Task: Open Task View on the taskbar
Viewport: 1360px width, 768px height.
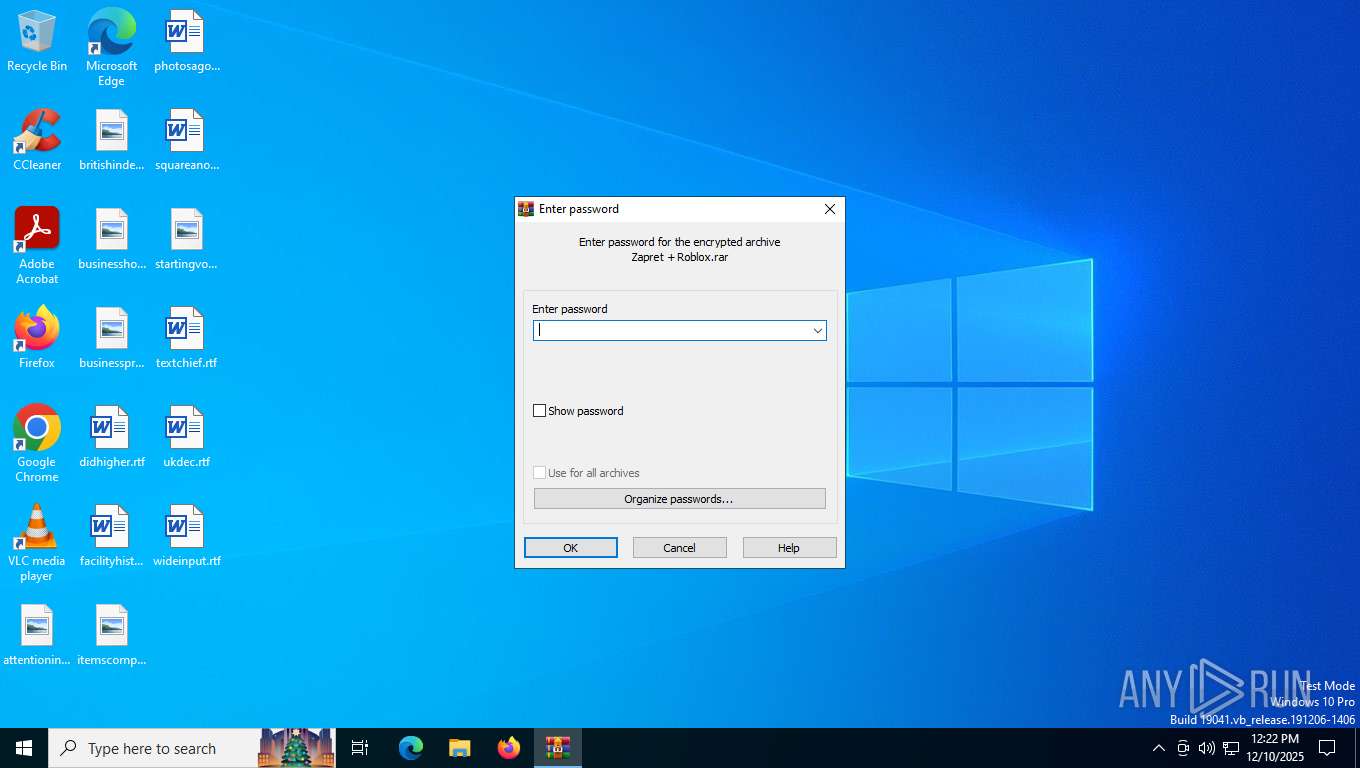Action: point(360,748)
